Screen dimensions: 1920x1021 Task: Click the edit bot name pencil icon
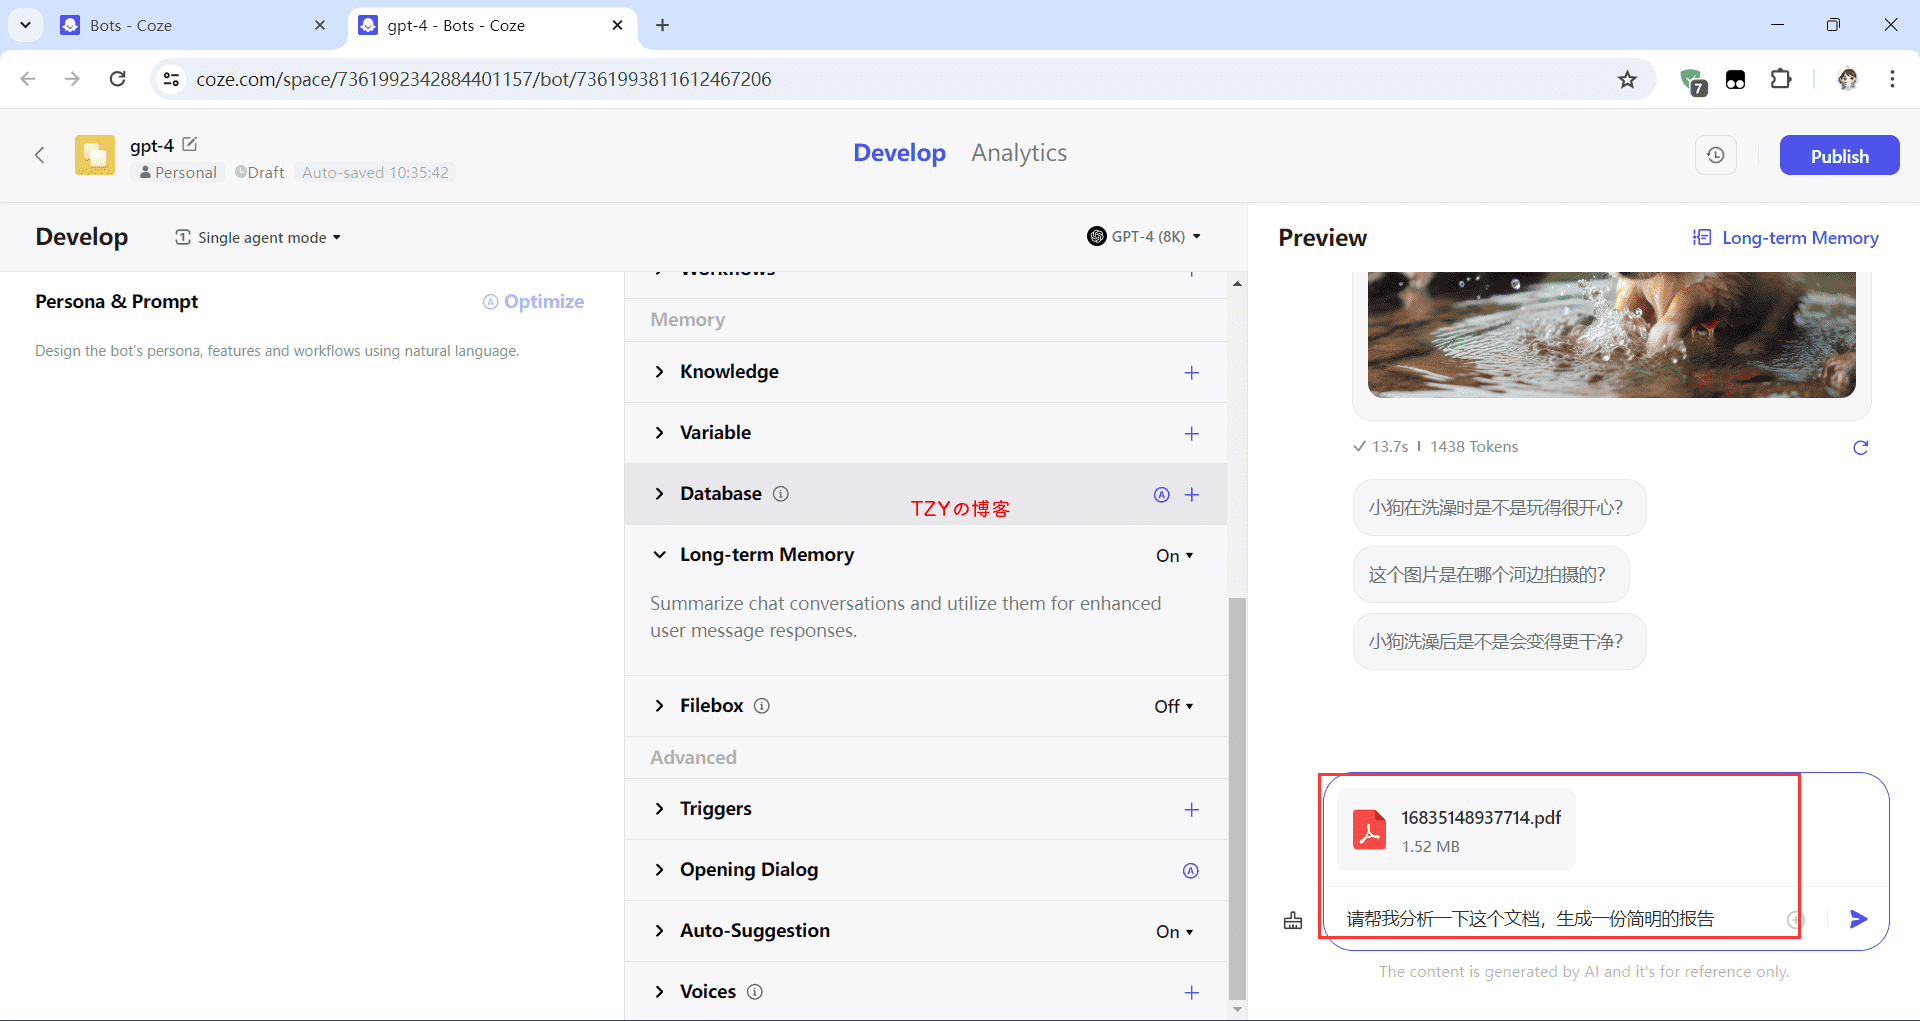click(x=190, y=145)
